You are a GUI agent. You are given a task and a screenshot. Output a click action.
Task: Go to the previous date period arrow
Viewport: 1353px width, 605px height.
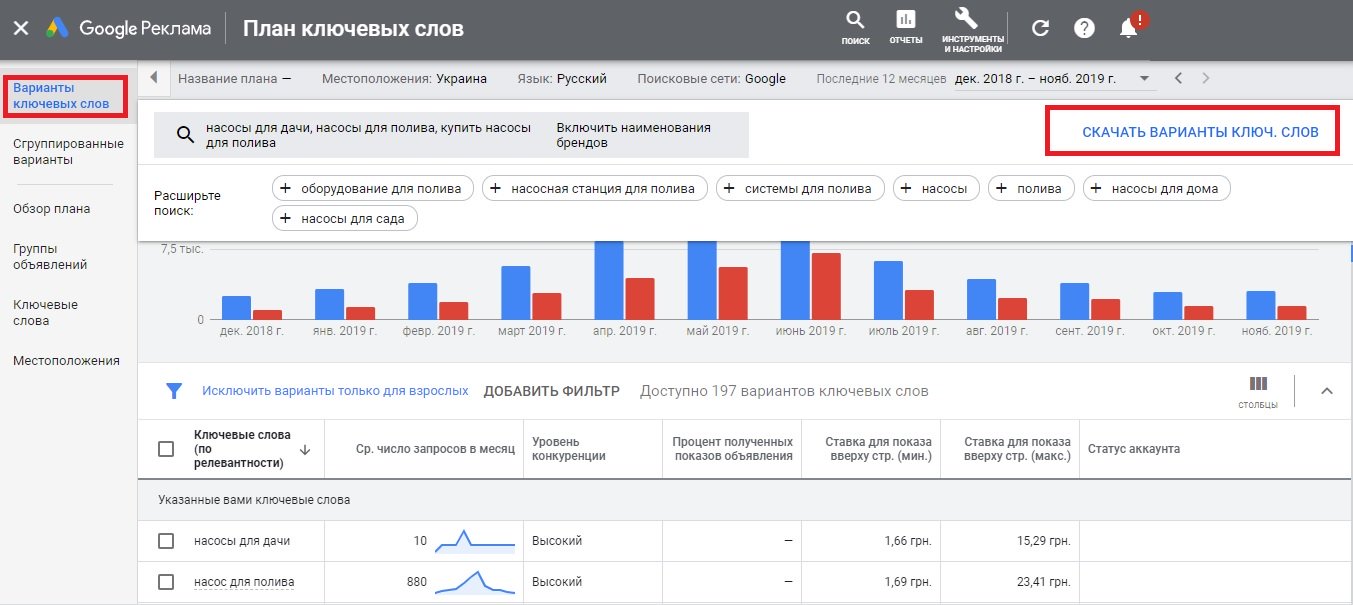1179,78
